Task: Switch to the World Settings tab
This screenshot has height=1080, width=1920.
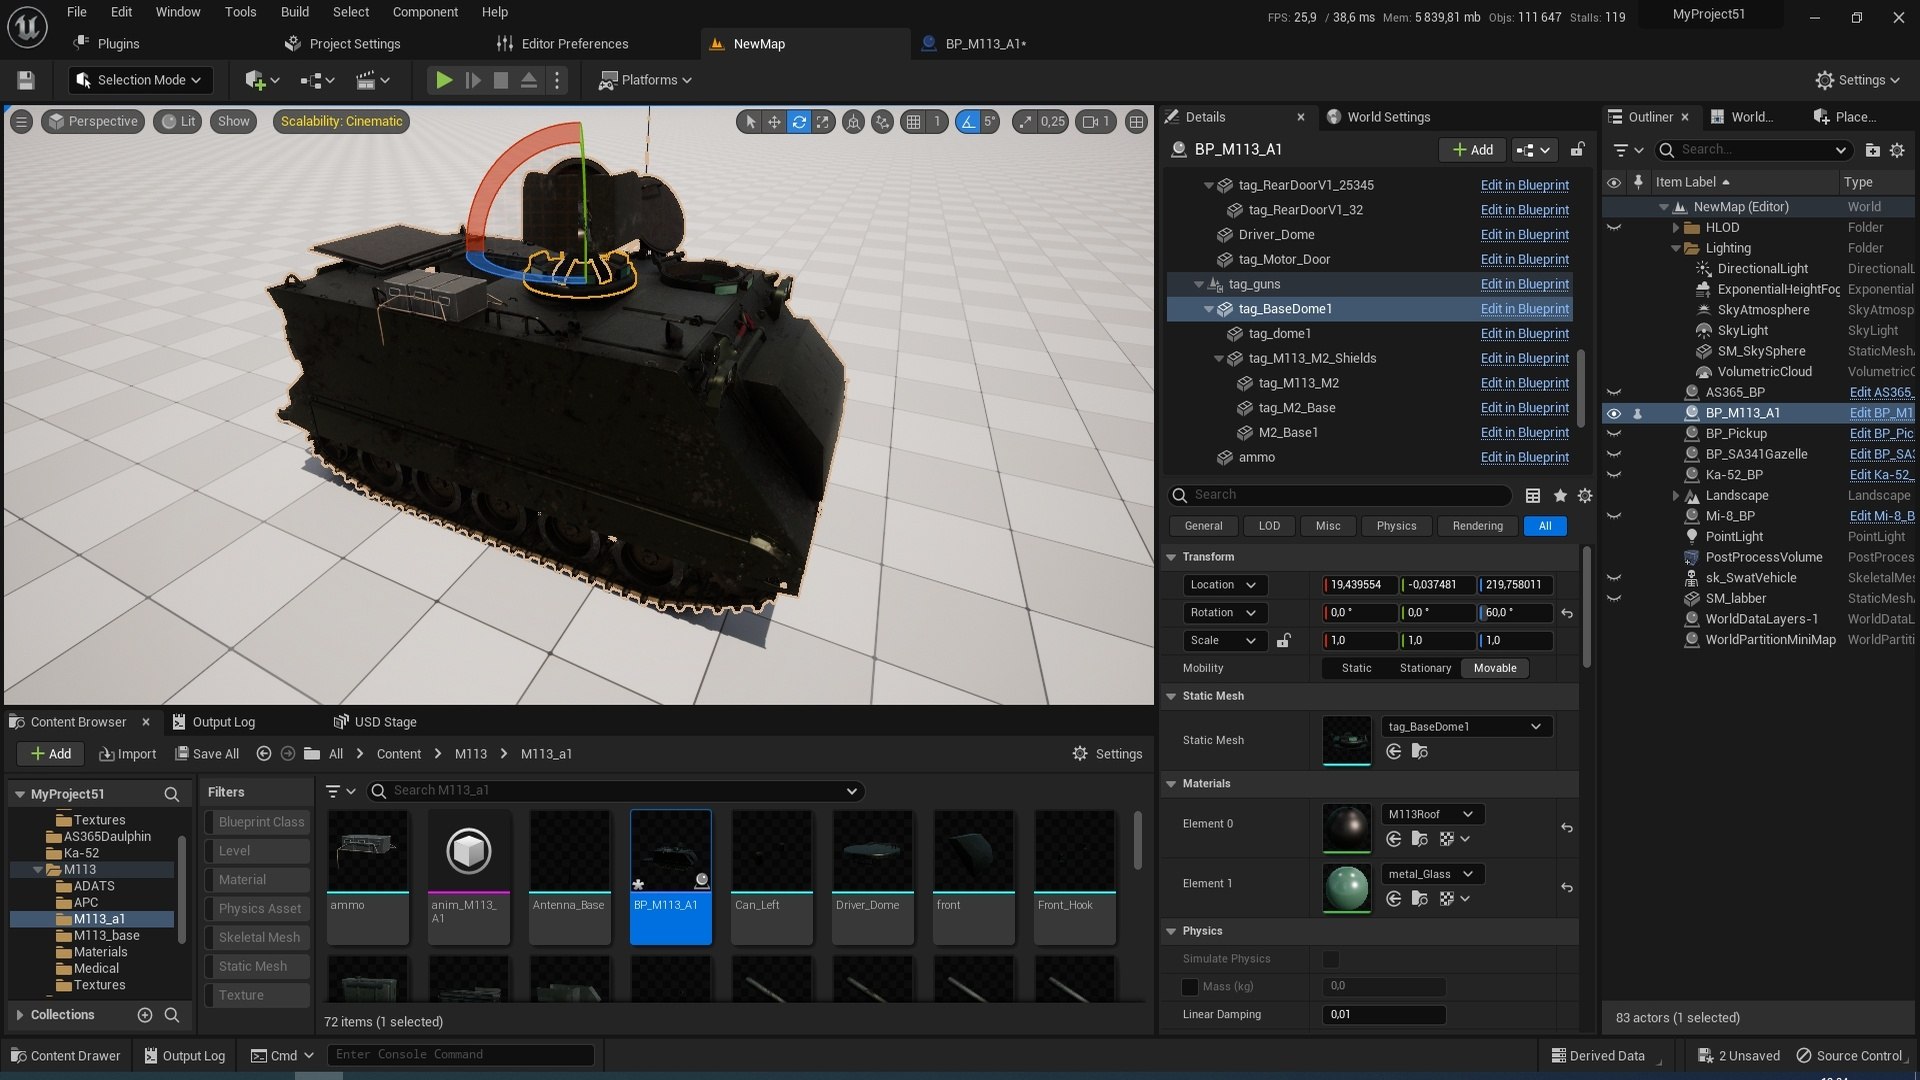Action: pyautogui.click(x=1387, y=117)
